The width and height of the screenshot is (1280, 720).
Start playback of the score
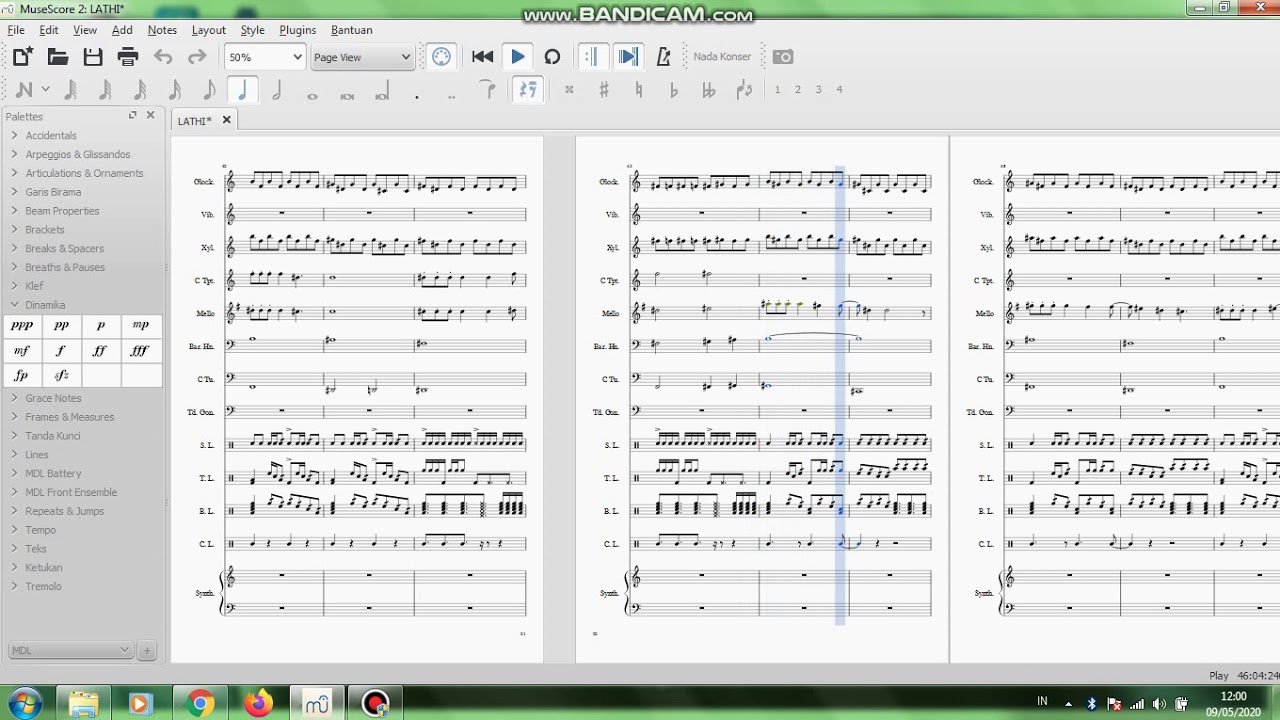point(517,57)
